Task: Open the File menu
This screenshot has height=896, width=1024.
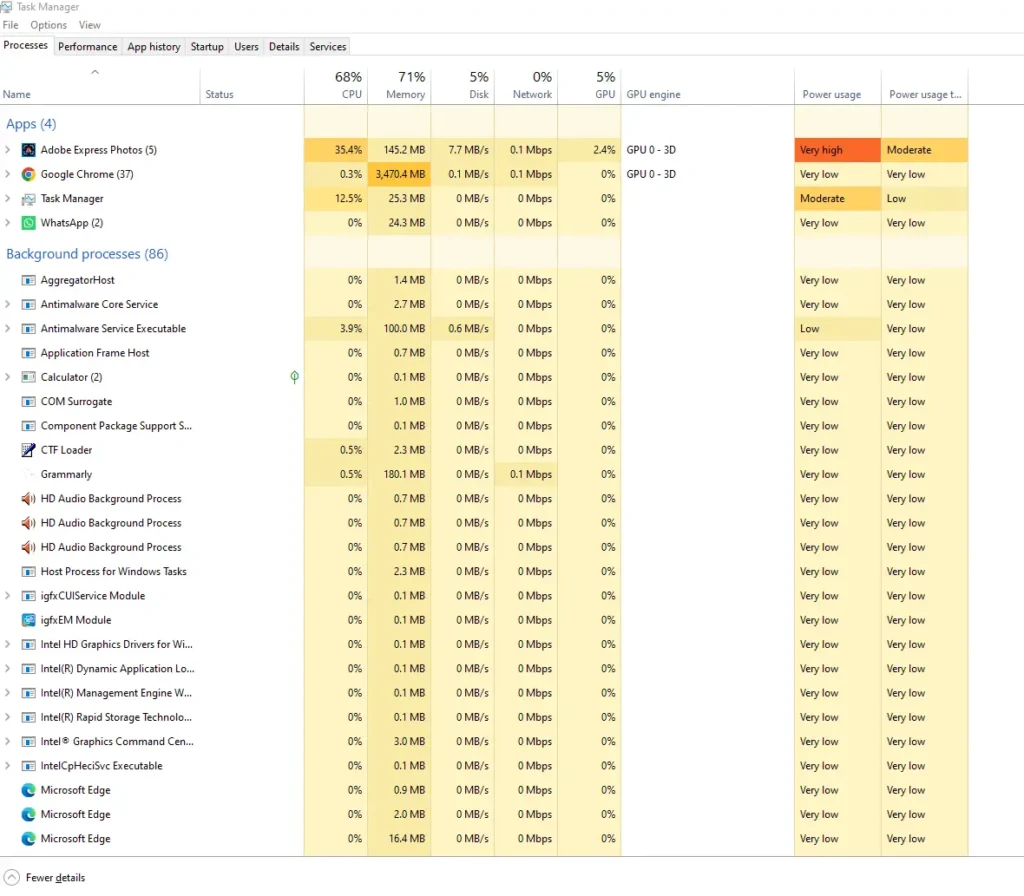Action: [x=10, y=25]
